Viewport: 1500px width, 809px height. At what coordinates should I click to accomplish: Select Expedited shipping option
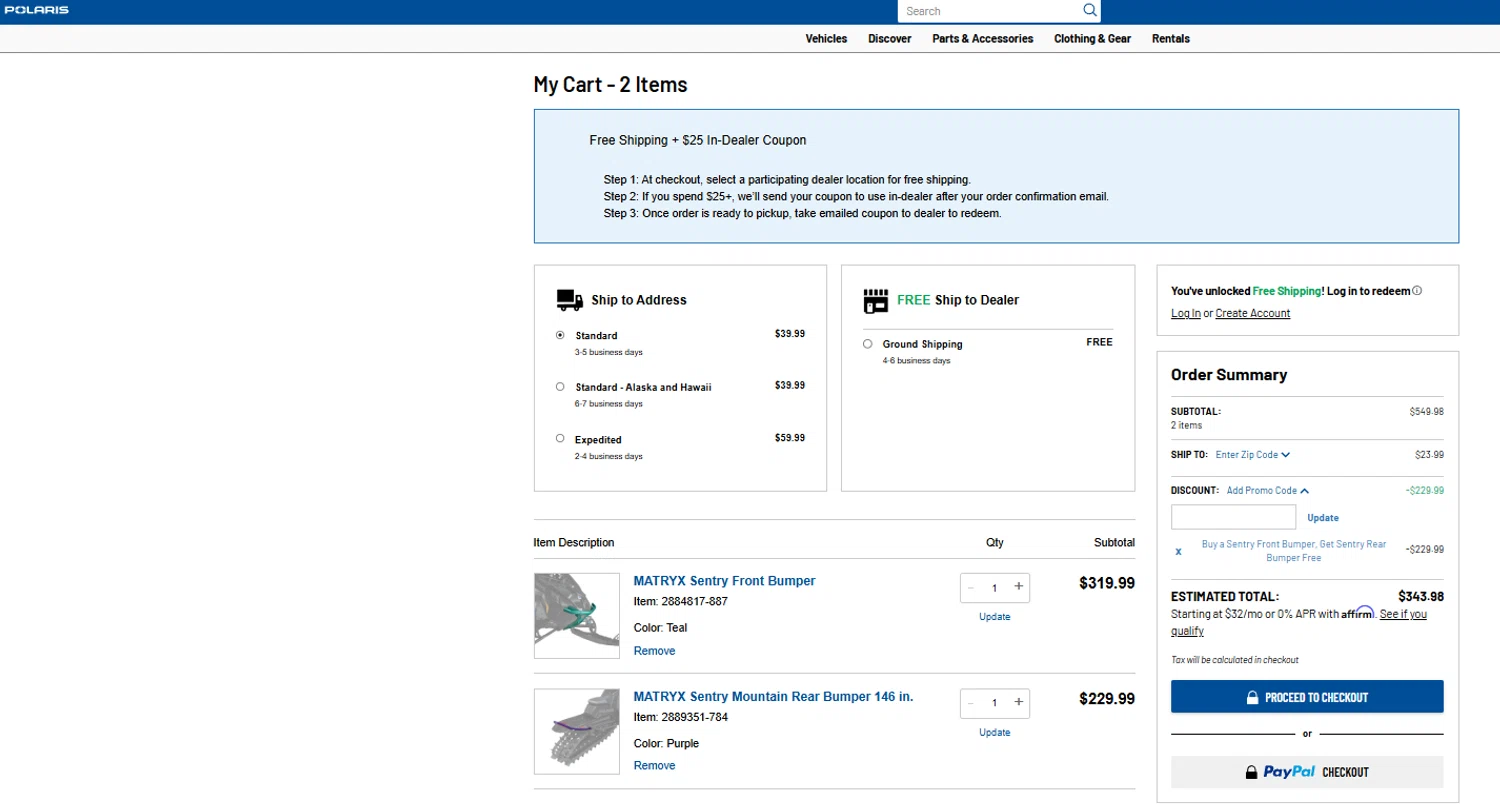point(560,438)
